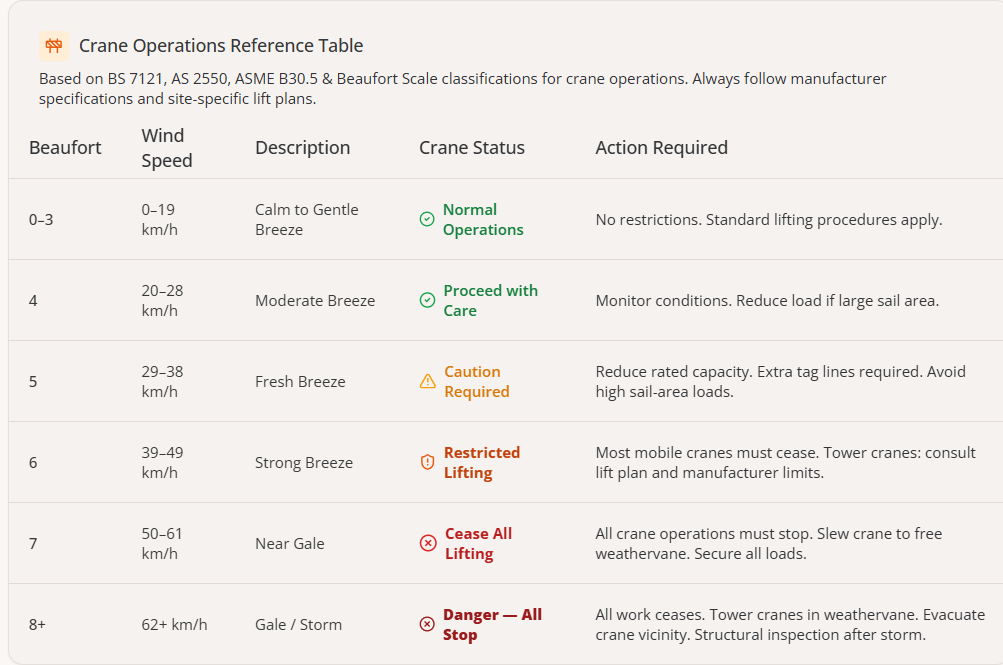Click the Restricted Lifting status text

point(482,462)
